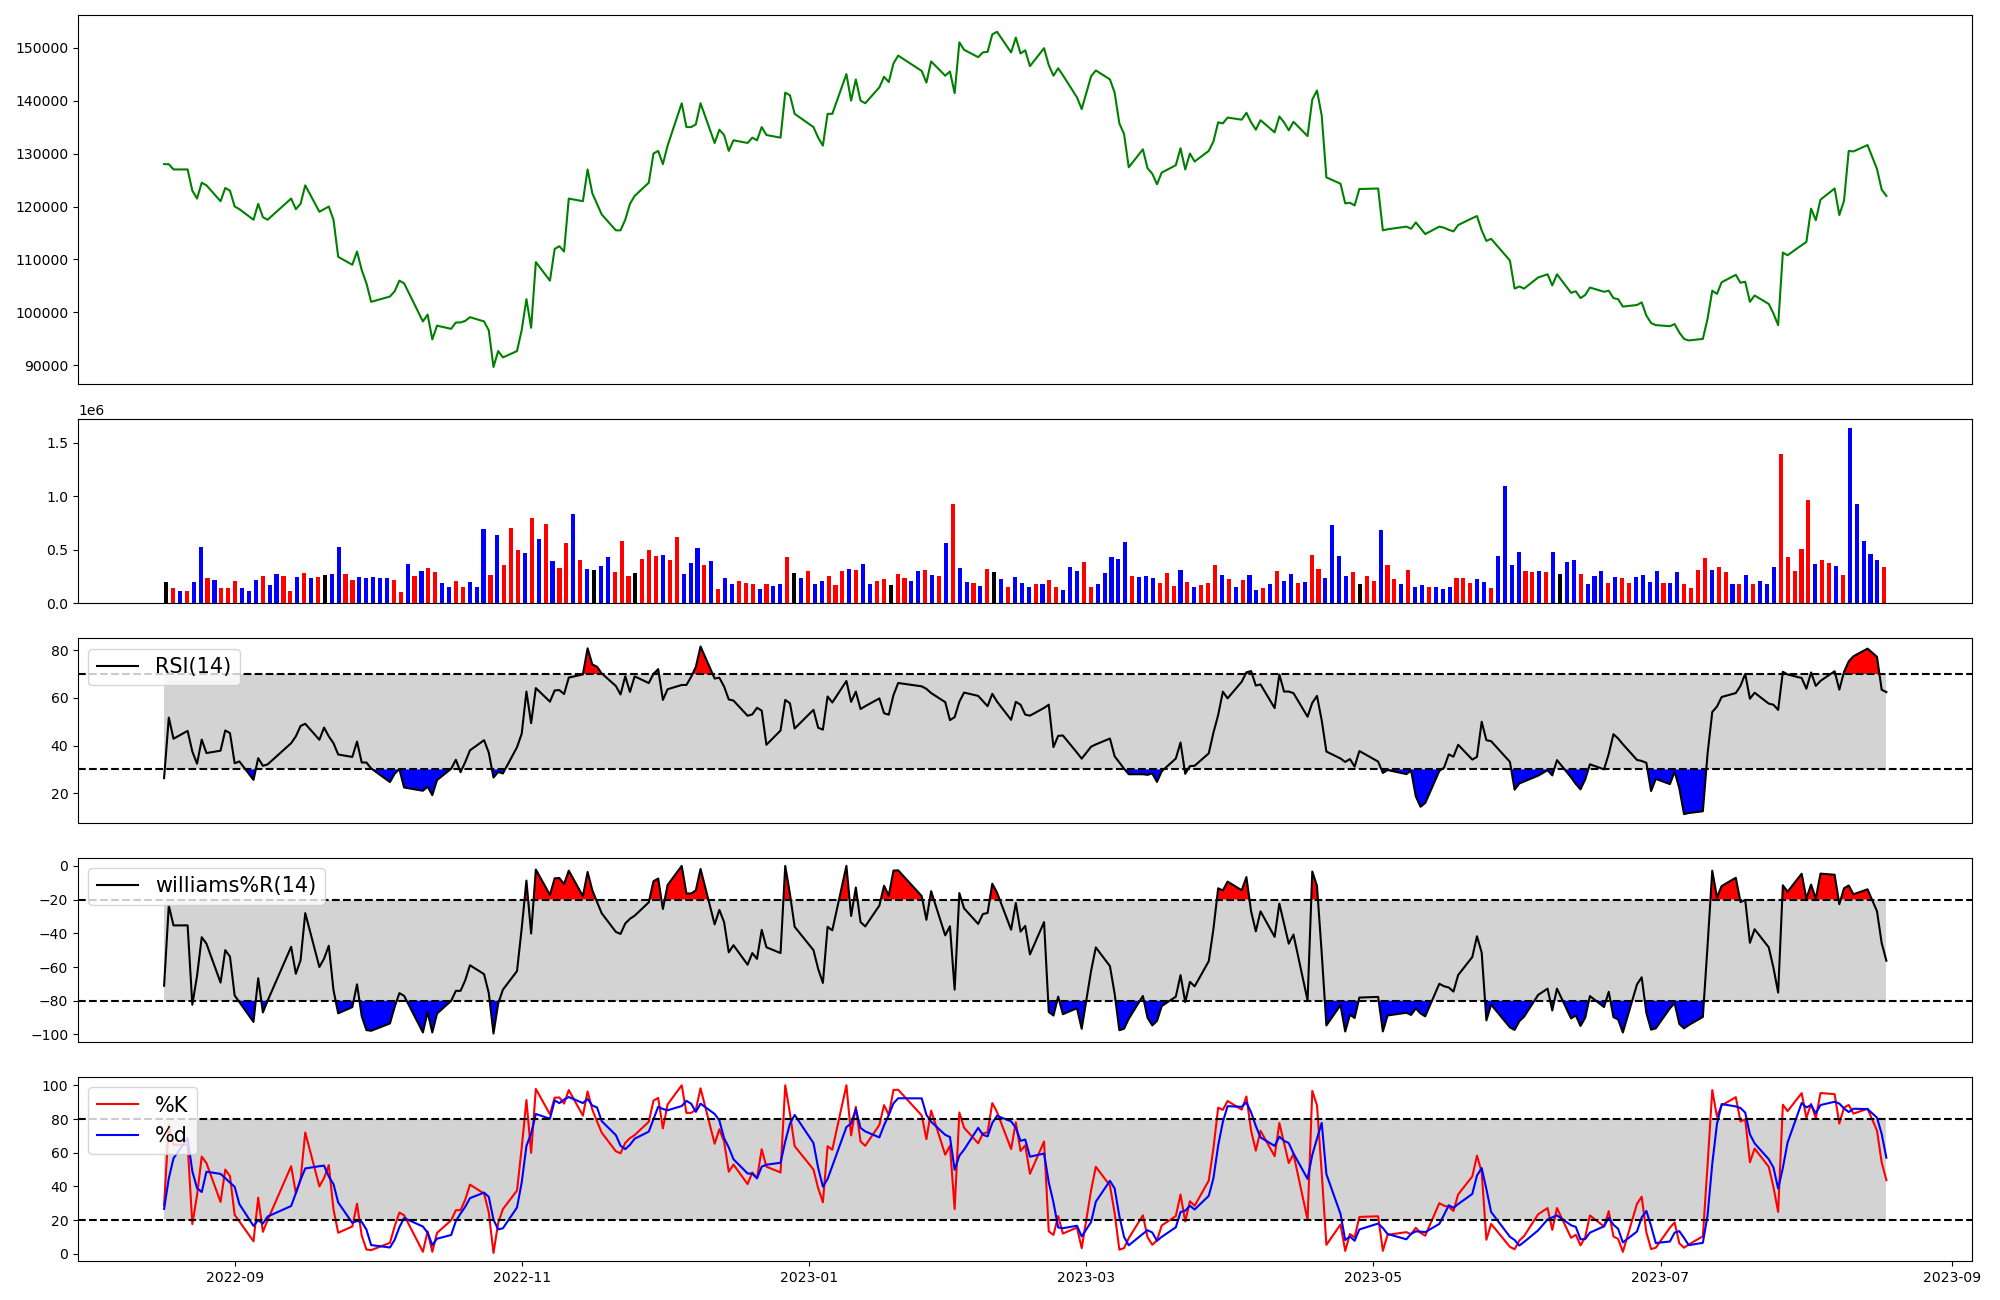2000x1300 pixels.
Task: Click the 150000 price axis tick label
Action: (44, 49)
